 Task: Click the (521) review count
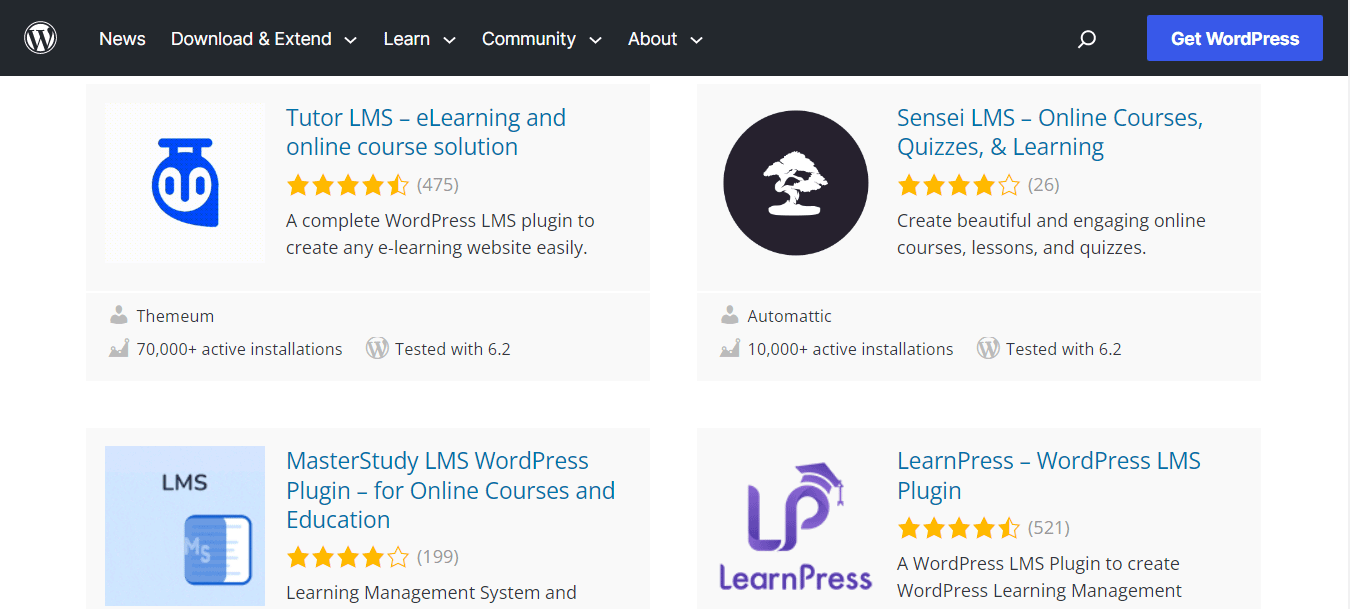[x=1049, y=528]
